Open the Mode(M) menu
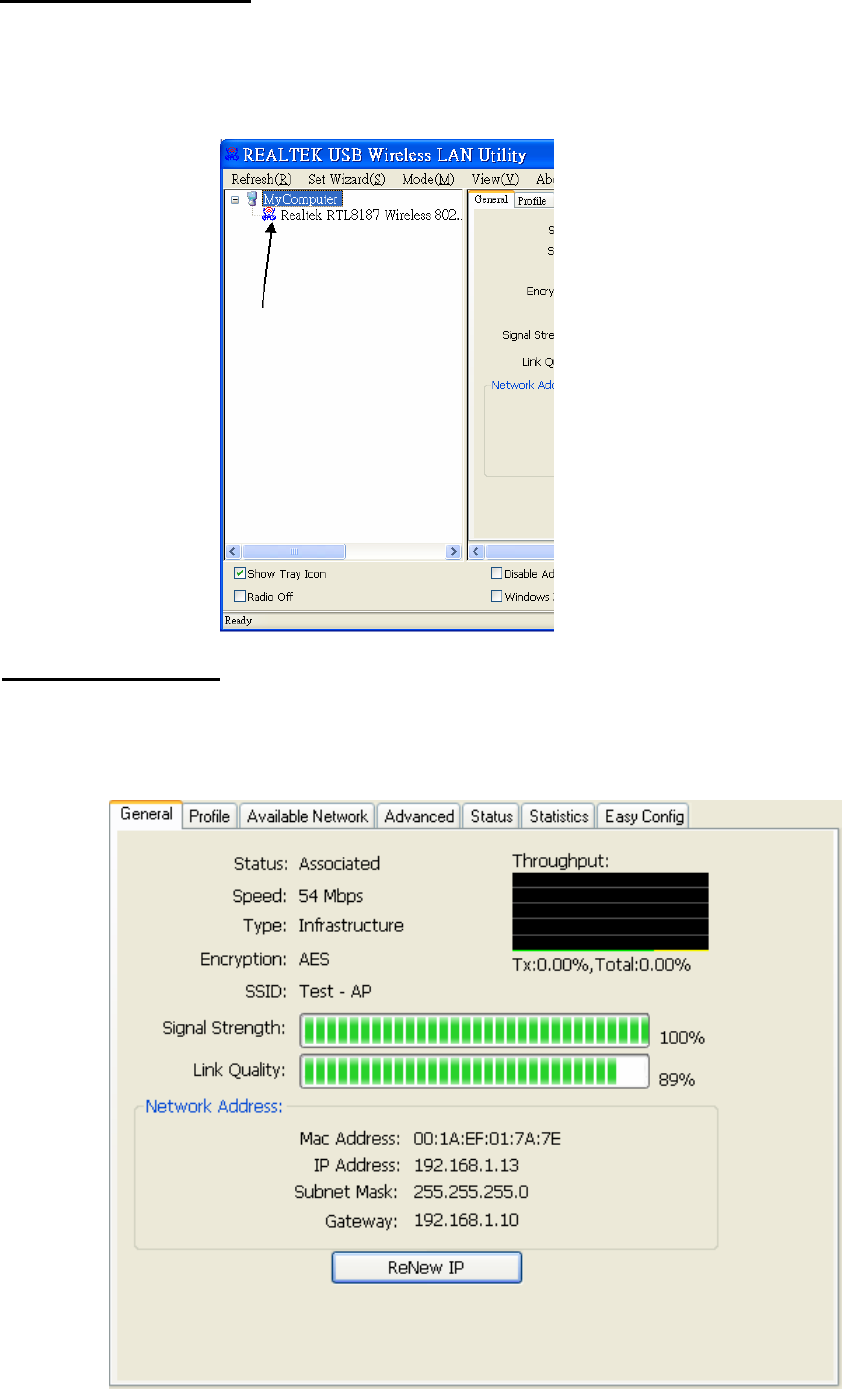The width and height of the screenshot is (842, 1389). click(428, 179)
